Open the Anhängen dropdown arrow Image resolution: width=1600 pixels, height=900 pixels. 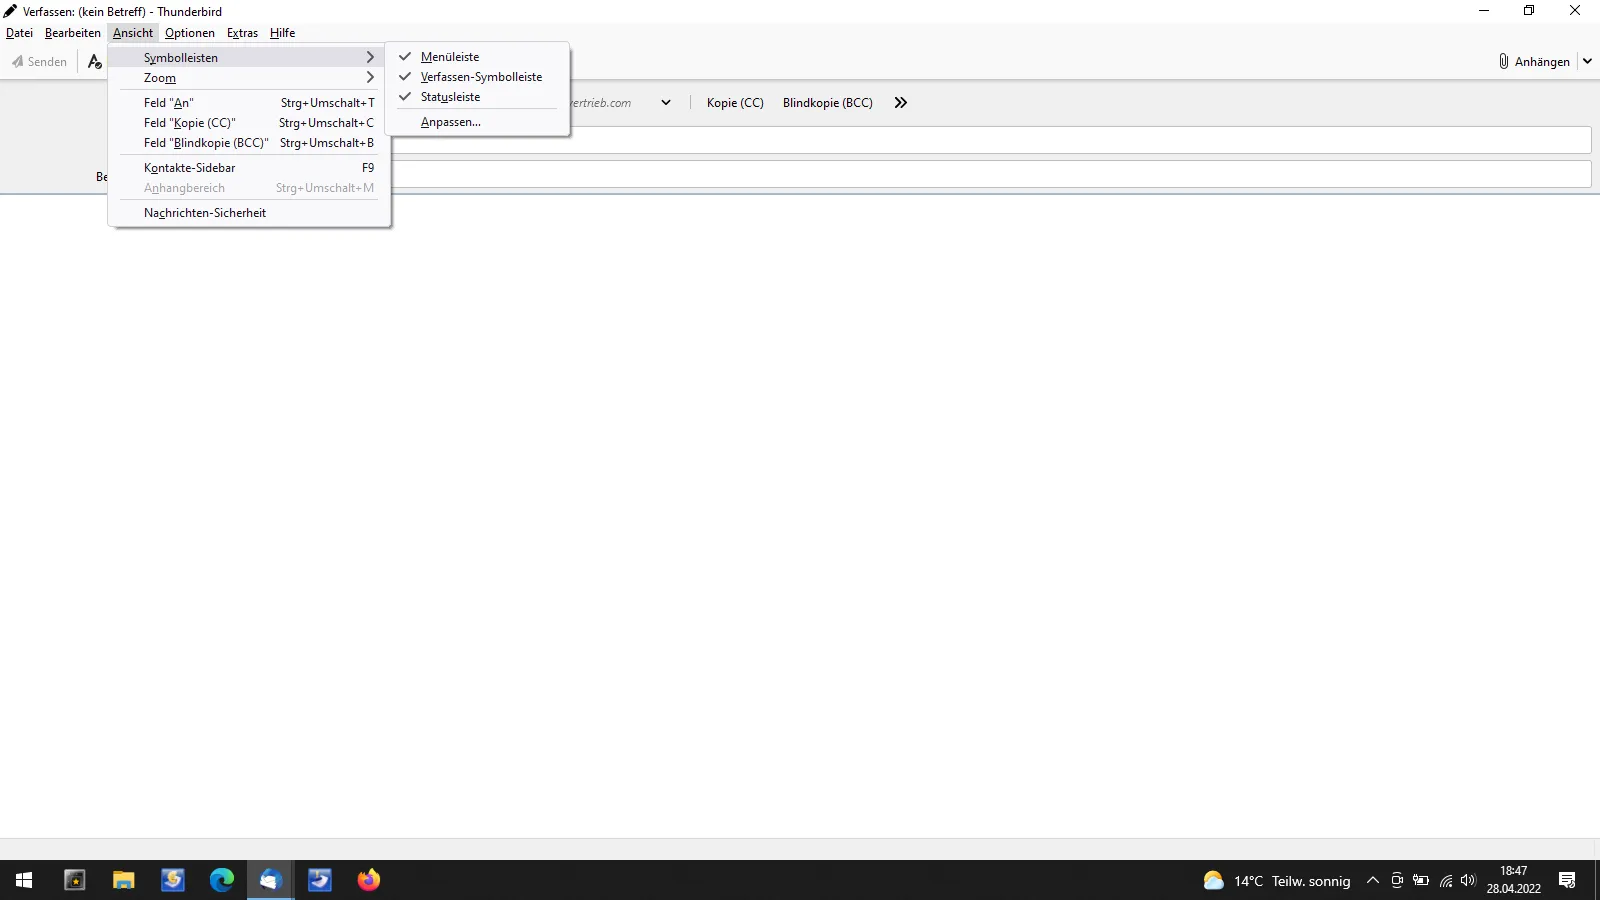coord(1587,62)
